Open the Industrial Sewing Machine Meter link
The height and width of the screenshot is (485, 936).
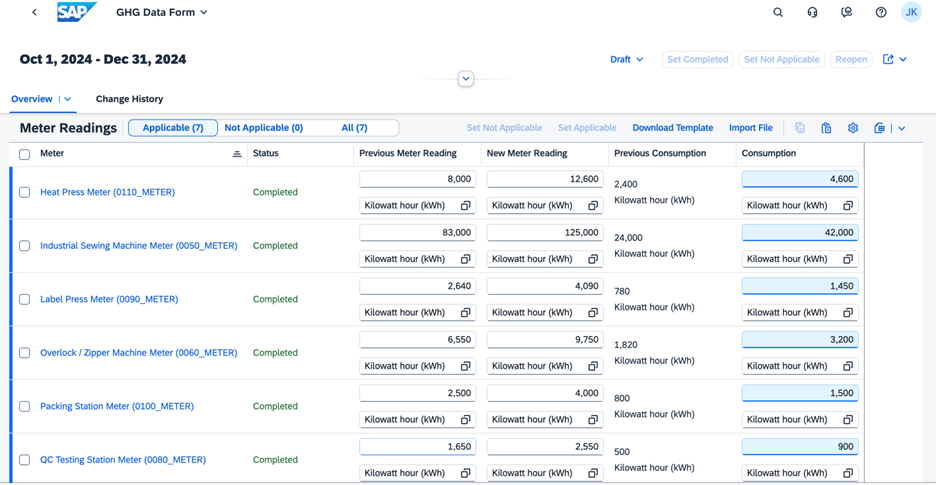138,246
